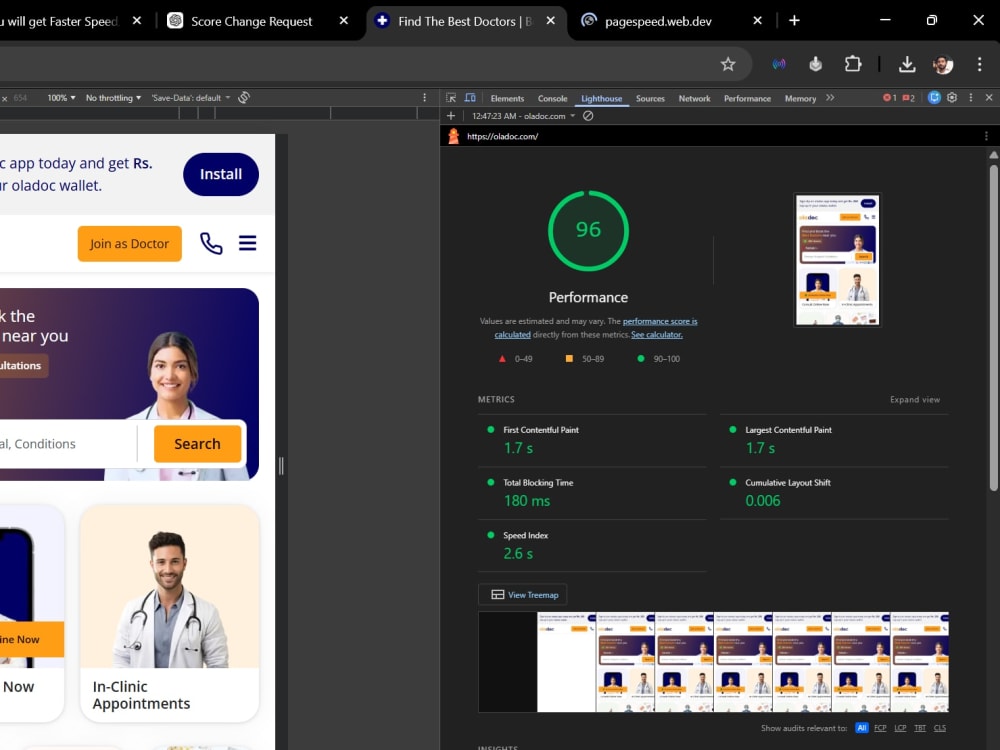Expand view of metrics

pos(915,399)
